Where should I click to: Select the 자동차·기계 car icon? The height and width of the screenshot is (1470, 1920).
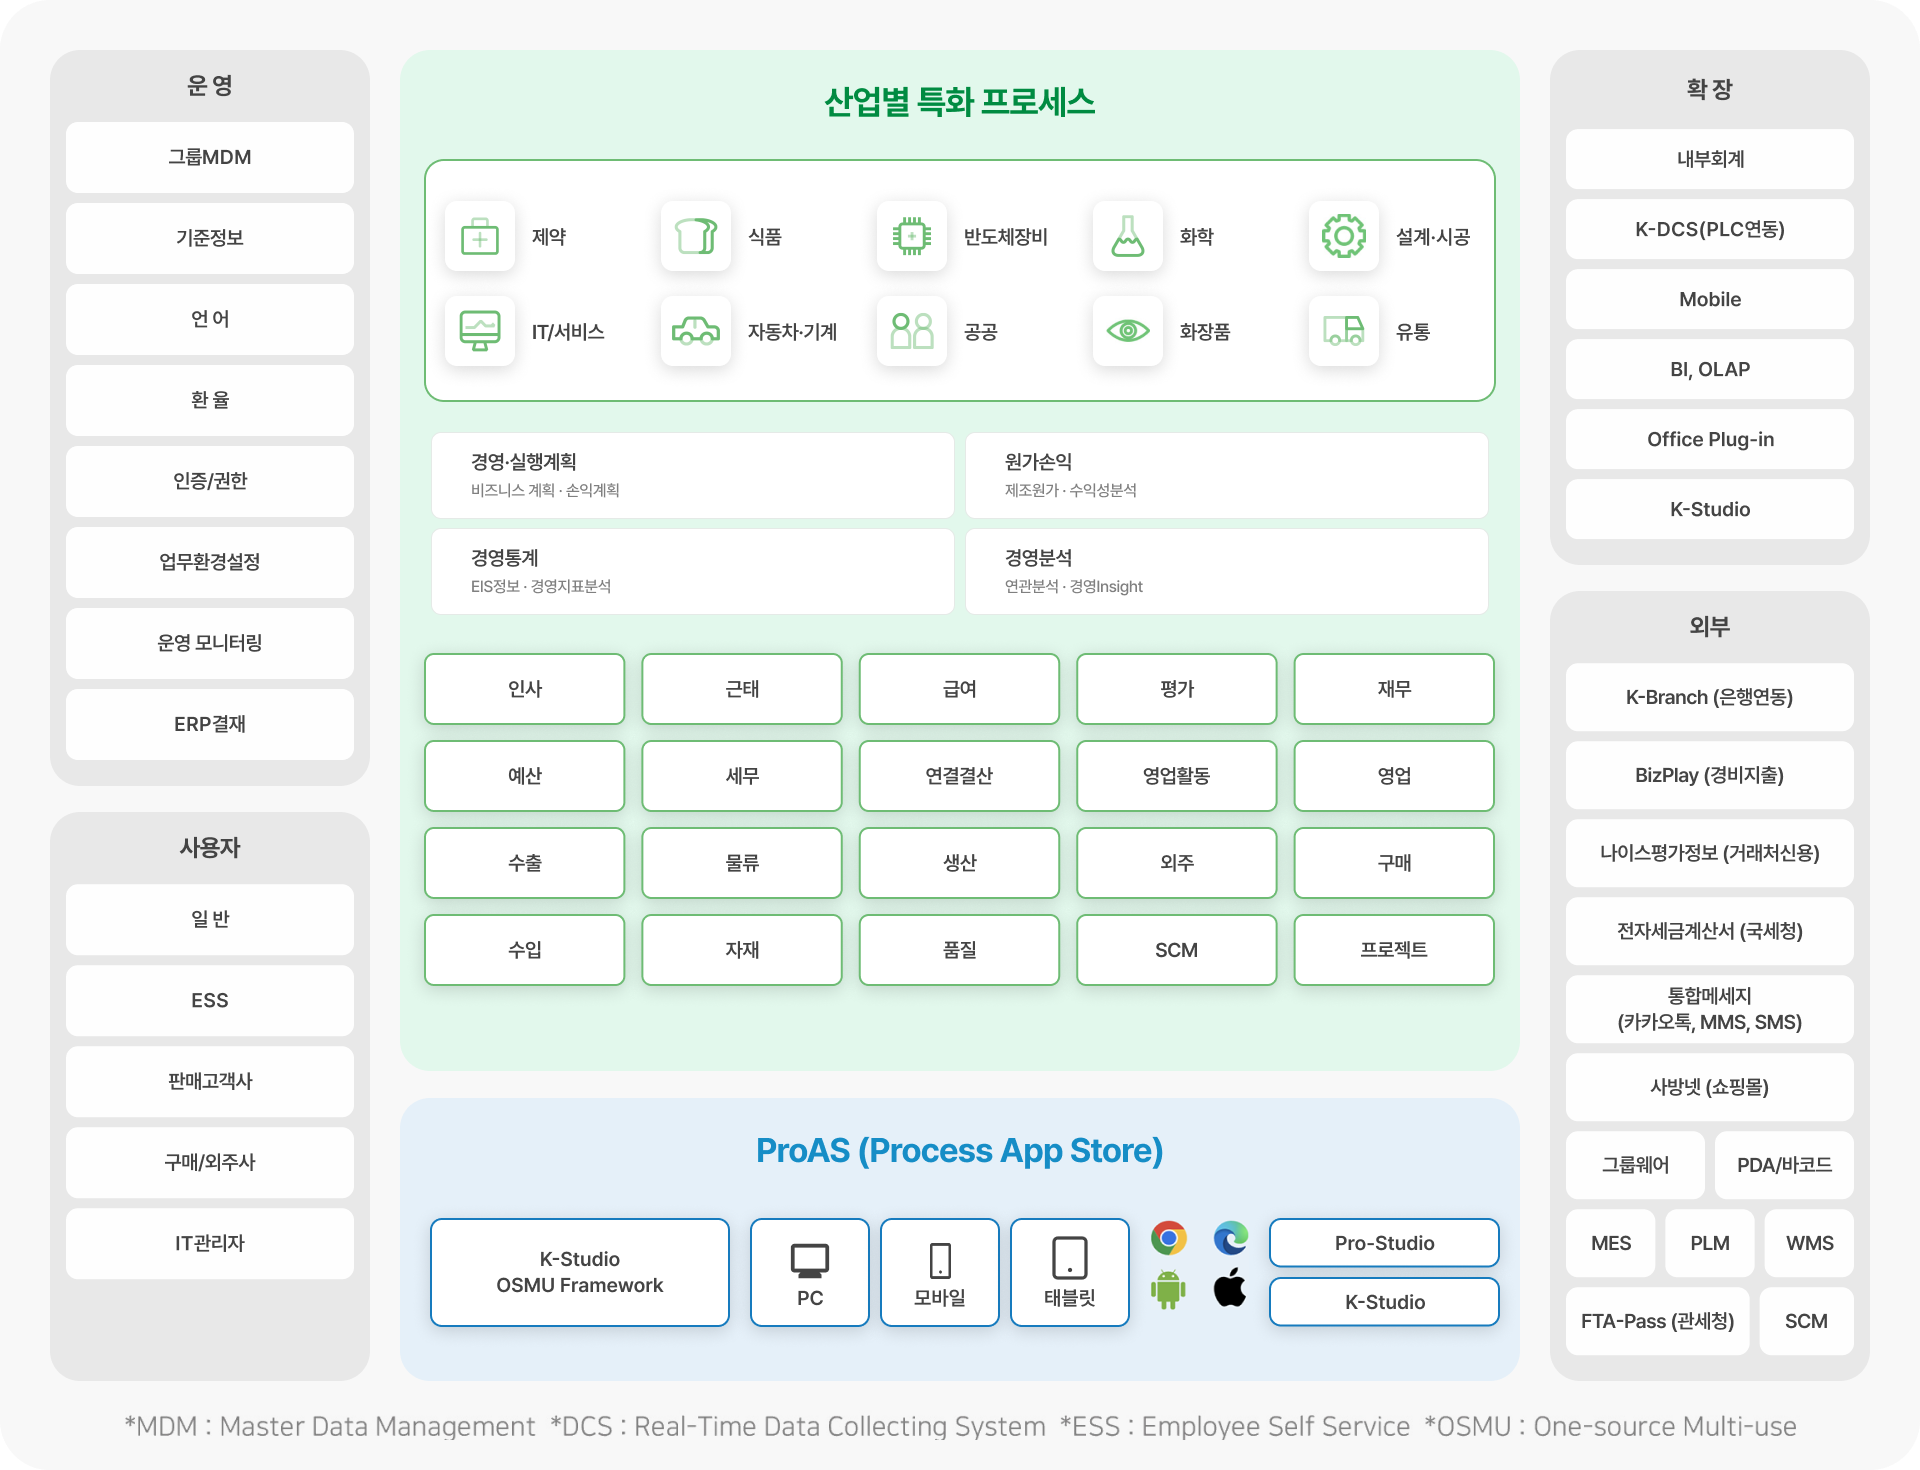tap(696, 331)
